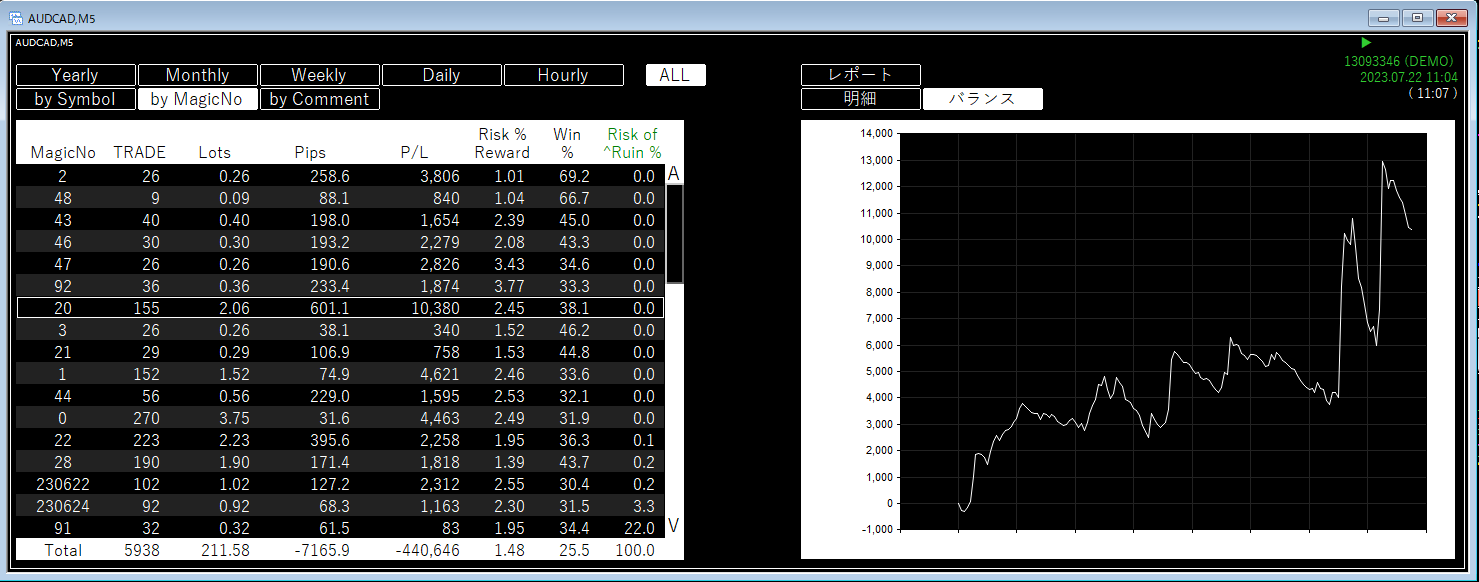Click the AUDCAD,M5 window title icon

[16, 17]
